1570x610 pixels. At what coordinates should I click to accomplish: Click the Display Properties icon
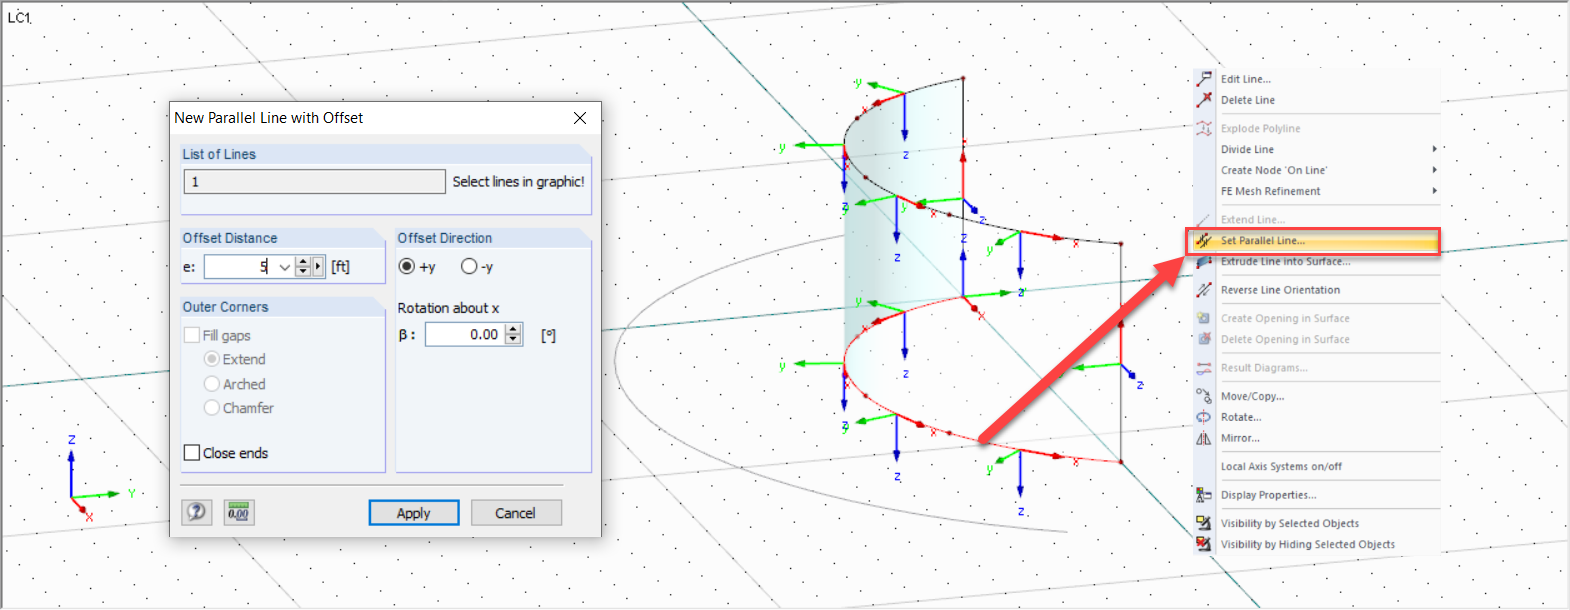[1204, 495]
